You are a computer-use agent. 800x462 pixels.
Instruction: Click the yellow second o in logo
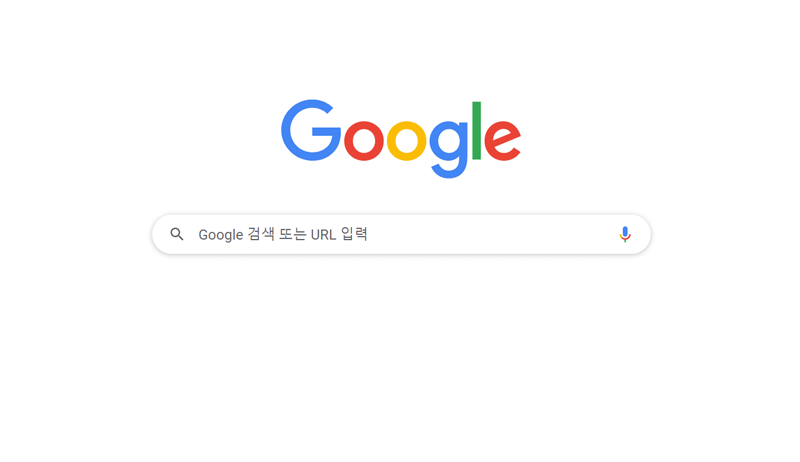[x=406, y=141]
